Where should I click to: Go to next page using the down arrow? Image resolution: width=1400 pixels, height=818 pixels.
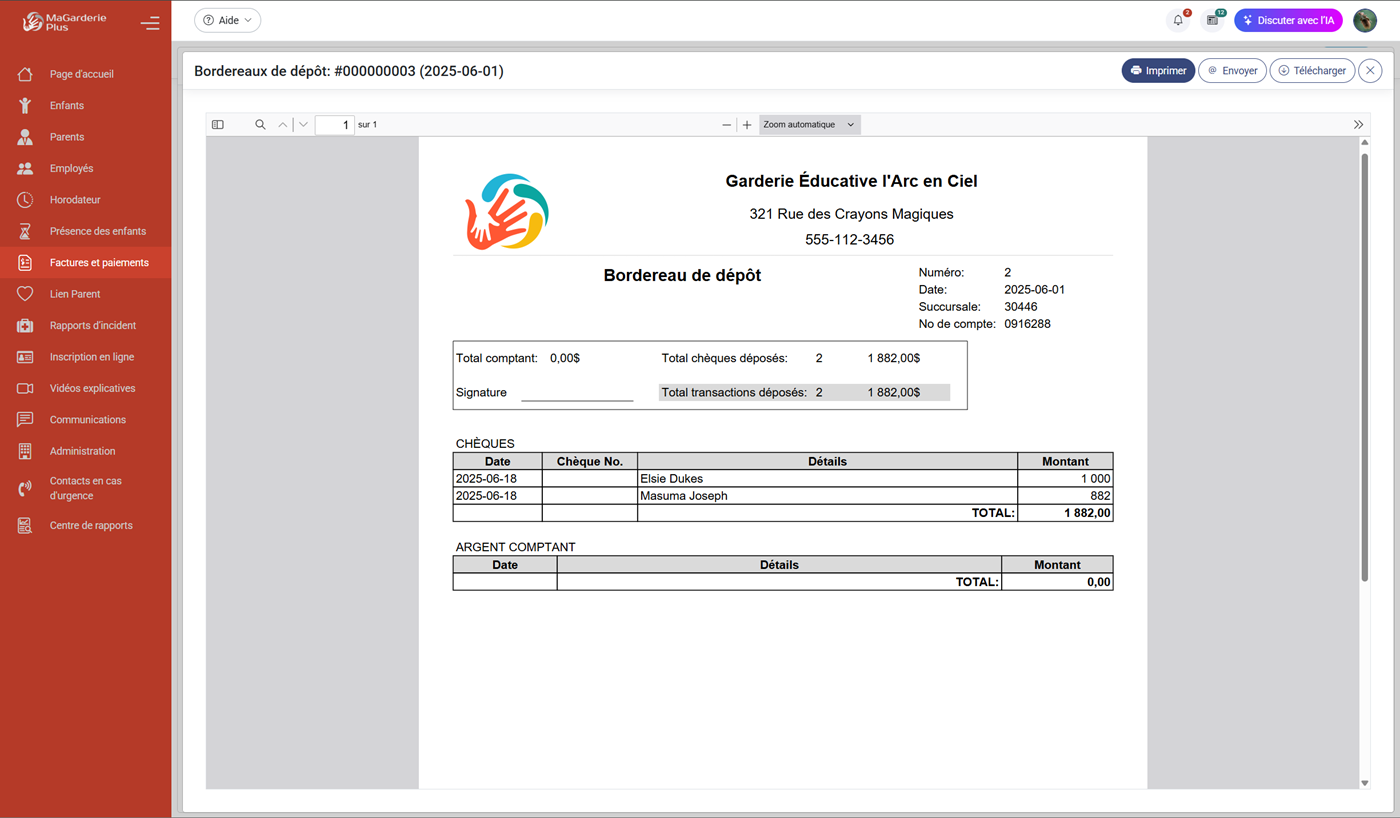[303, 125]
